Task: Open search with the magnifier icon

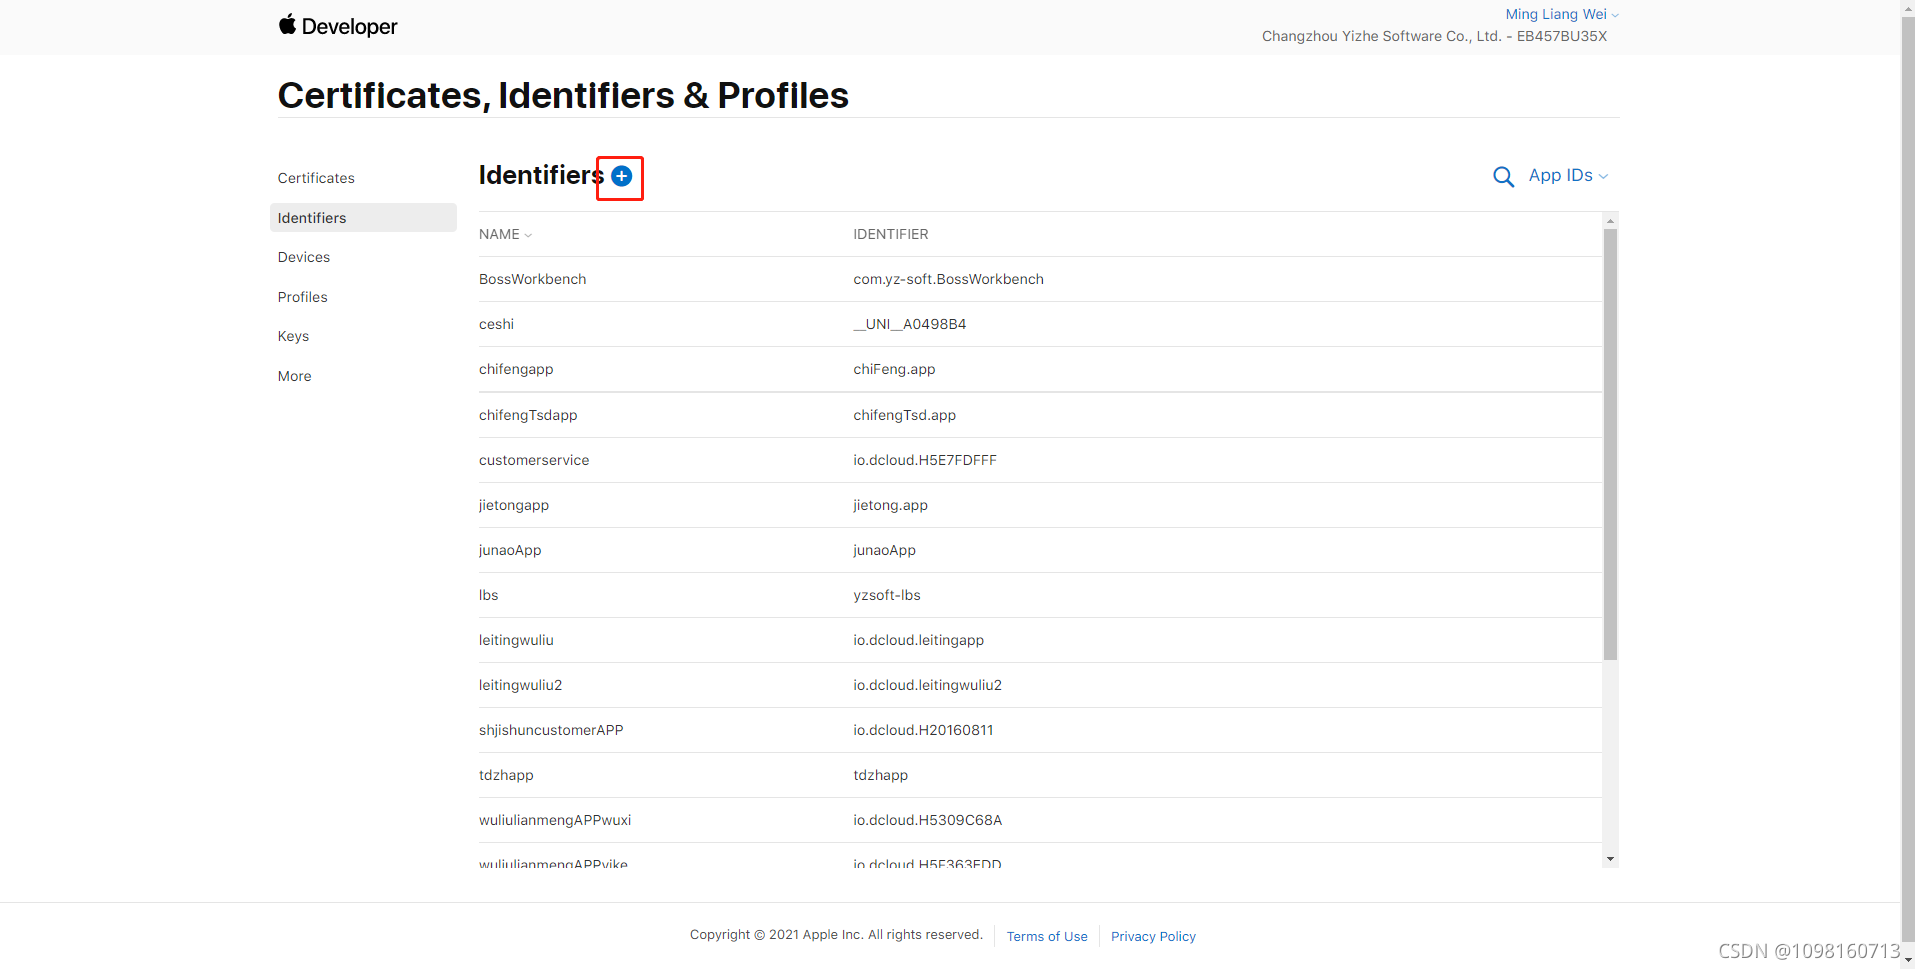Action: click(x=1503, y=177)
